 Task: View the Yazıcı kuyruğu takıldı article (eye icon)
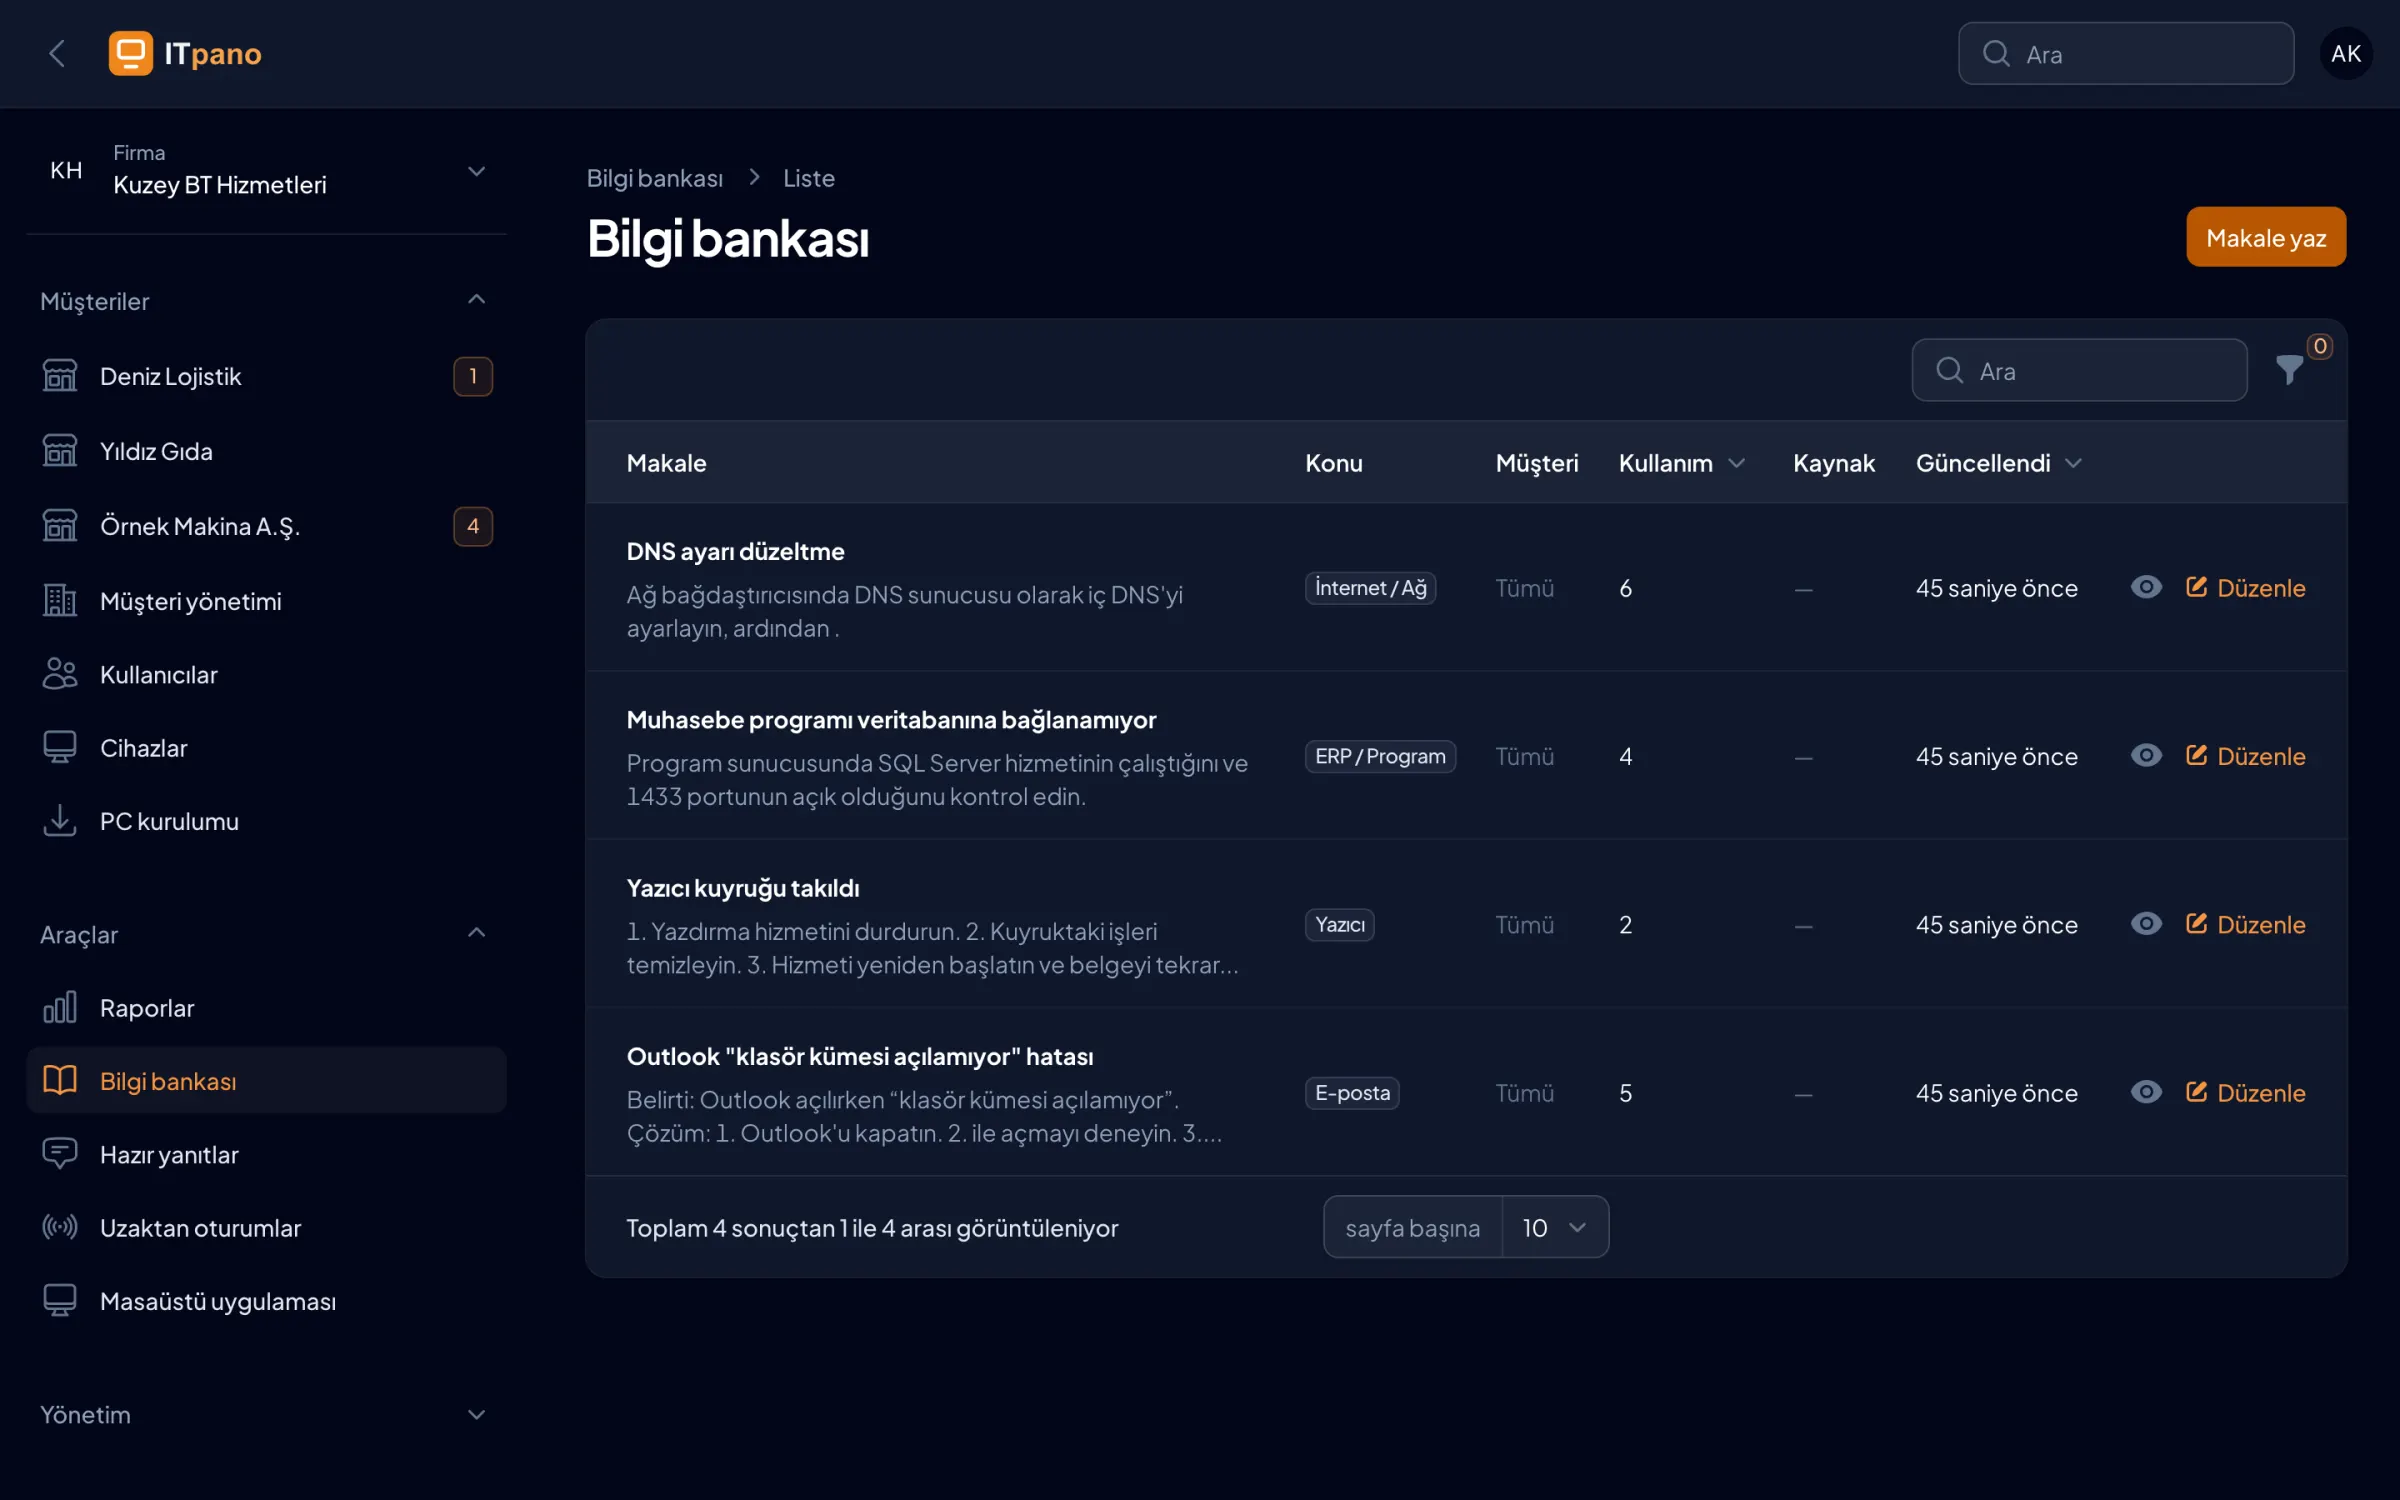click(2146, 923)
